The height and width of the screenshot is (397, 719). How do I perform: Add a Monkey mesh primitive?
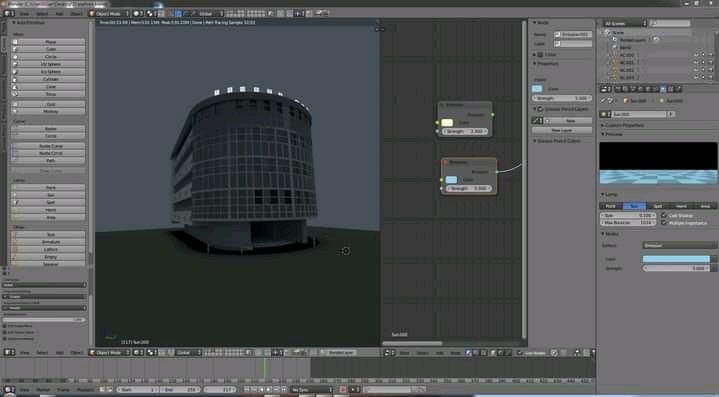pyautogui.click(x=48, y=111)
